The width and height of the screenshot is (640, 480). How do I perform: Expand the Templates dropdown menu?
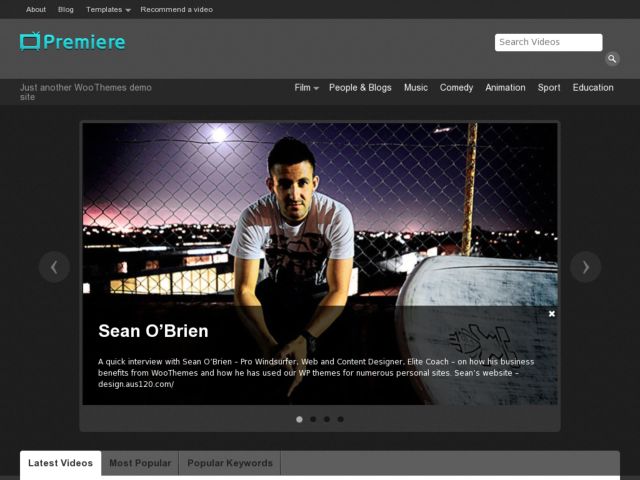(108, 9)
